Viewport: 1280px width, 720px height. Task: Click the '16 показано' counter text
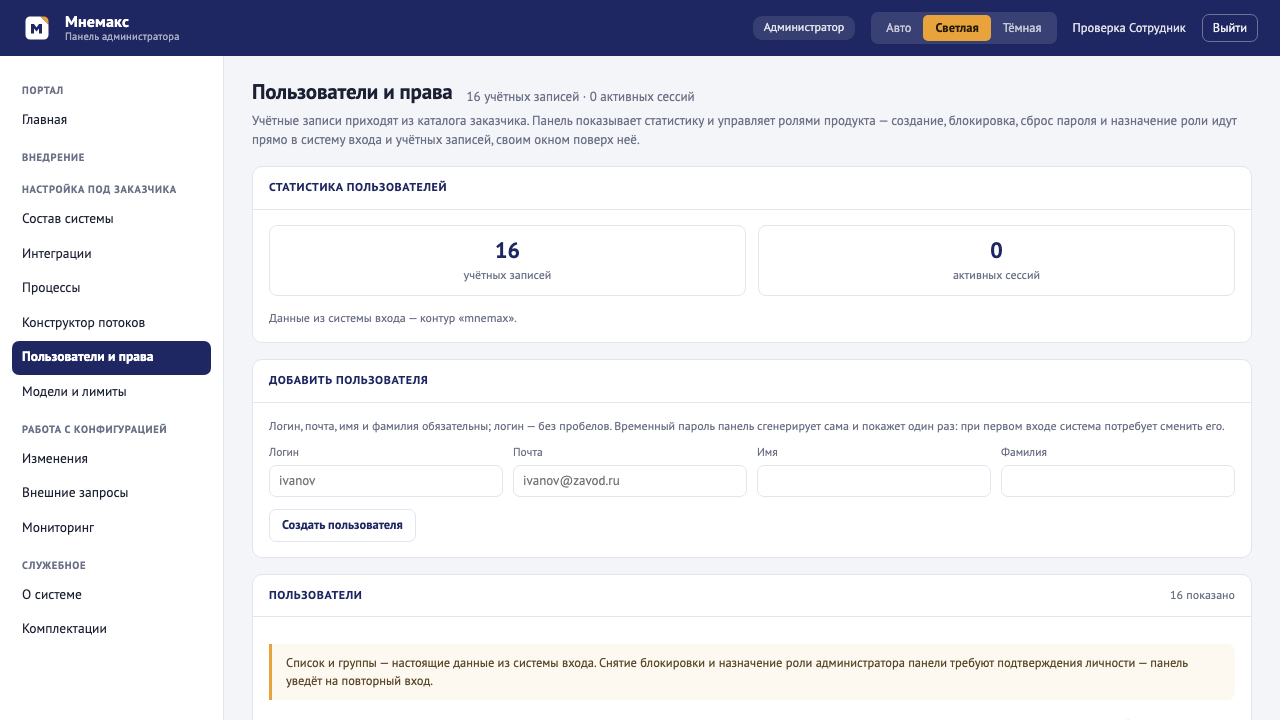click(1202, 596)
